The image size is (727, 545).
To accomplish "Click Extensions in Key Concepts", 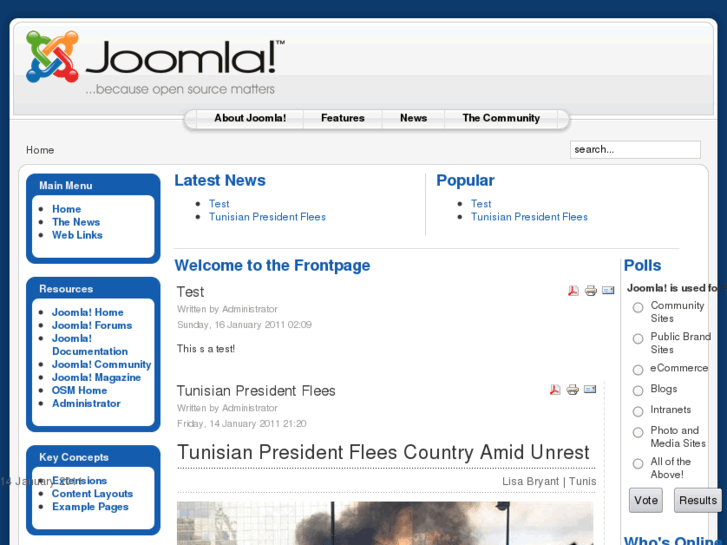I will (79, 481).
